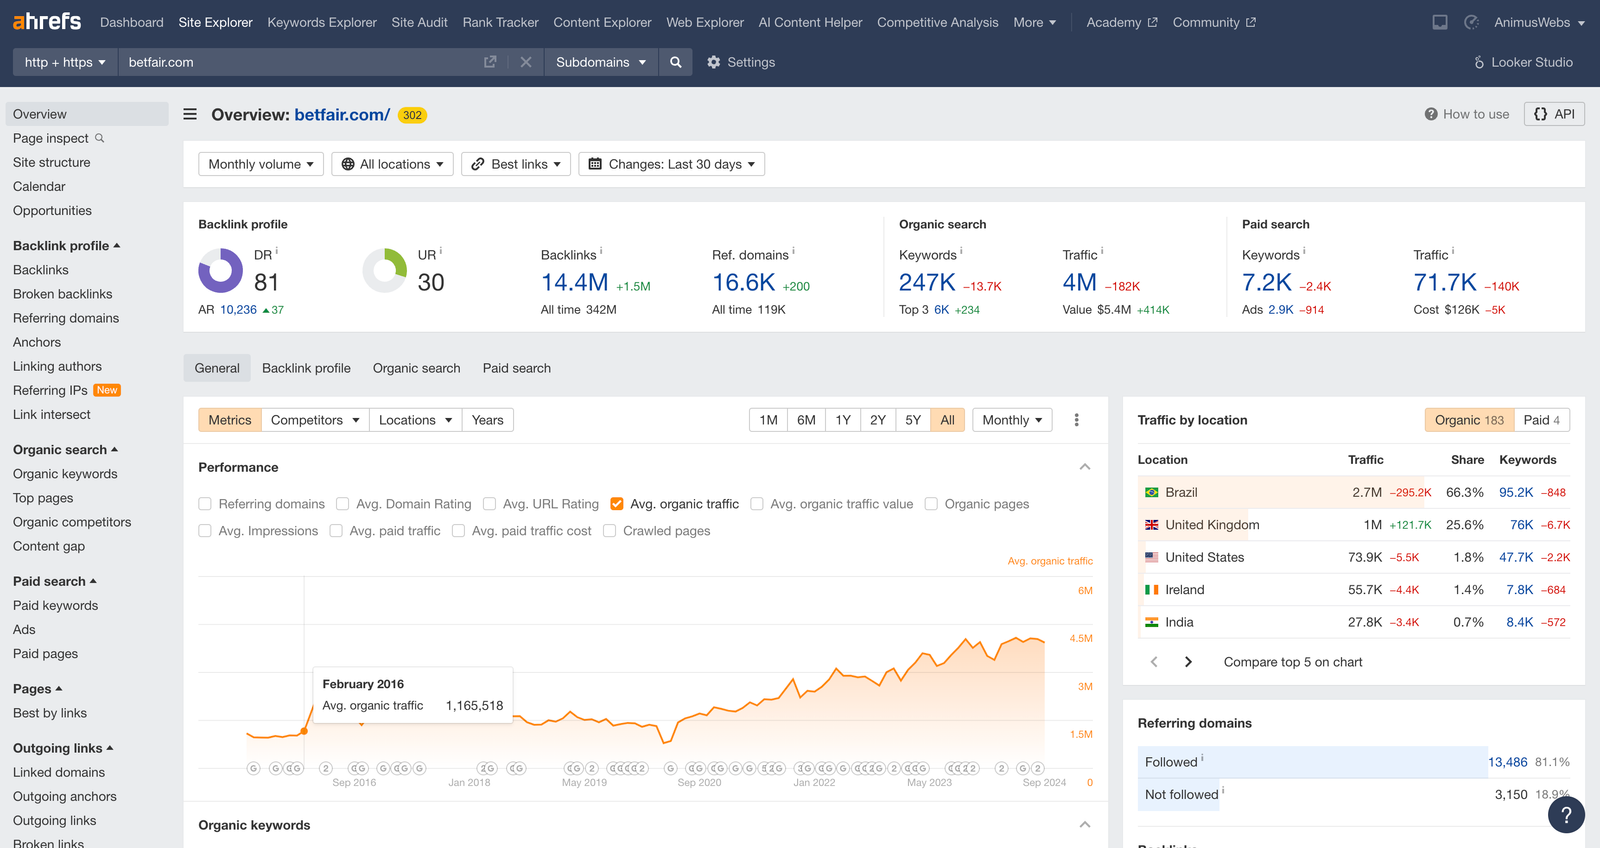Viewport: 1600px width, 848px height.
Task: Switch to Paid search tab
Action: tap(517, 368)
